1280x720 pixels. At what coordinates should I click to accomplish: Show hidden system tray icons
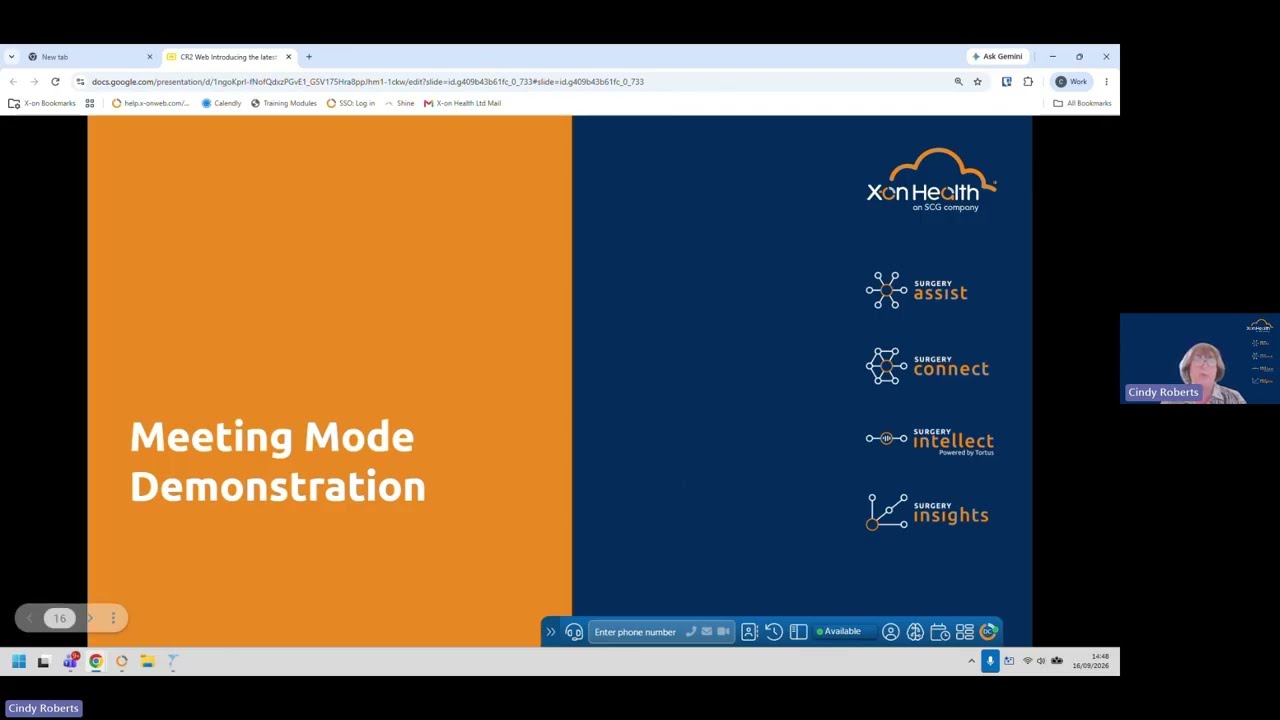pyautogui.click(x=971, y=661)
